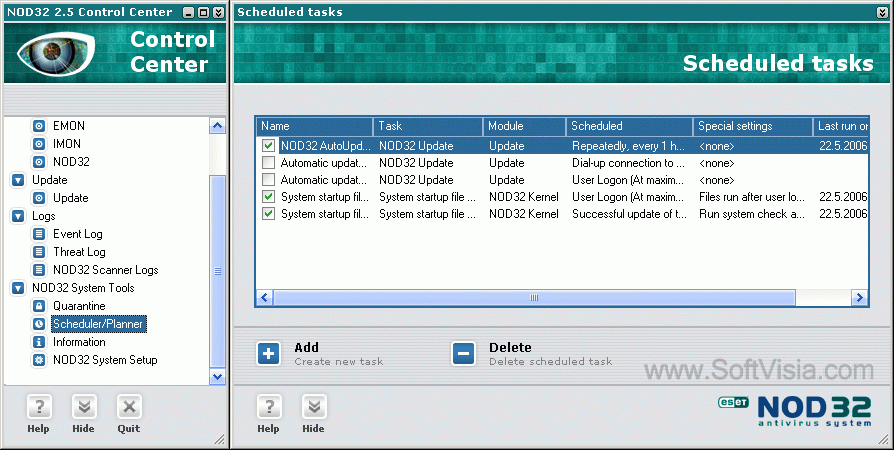Open the IMON module icon
The height and width of the screenshot is (450, 894).
(39, 144)
